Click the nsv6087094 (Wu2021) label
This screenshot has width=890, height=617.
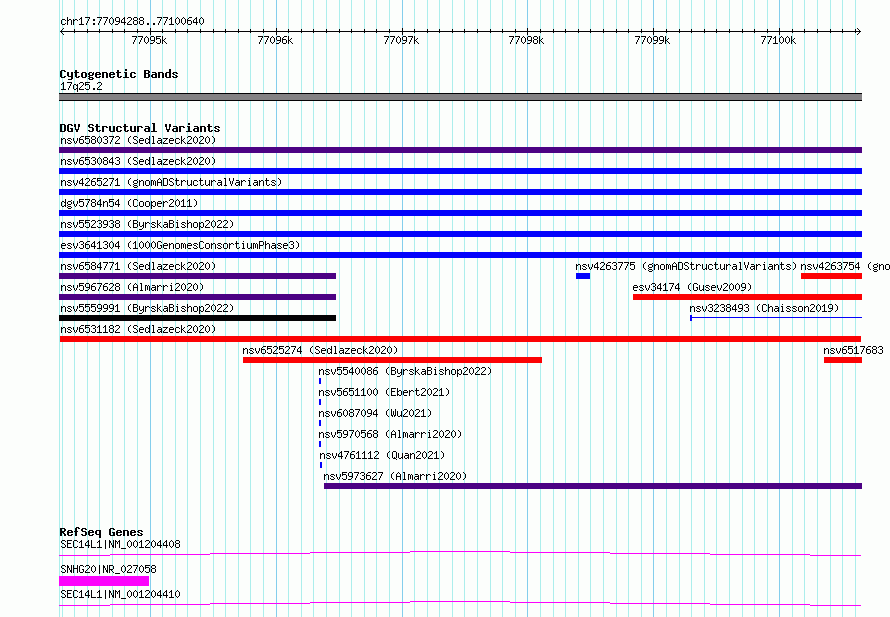[375, 413]
